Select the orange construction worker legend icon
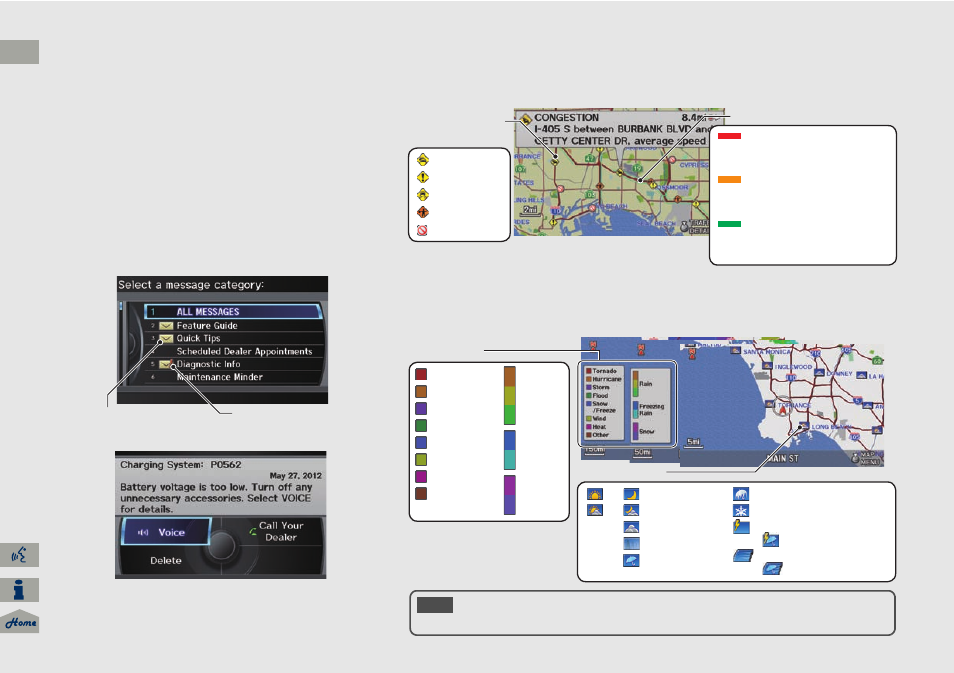The height and width of the screenshot is (673, 954). click(423, 212)
